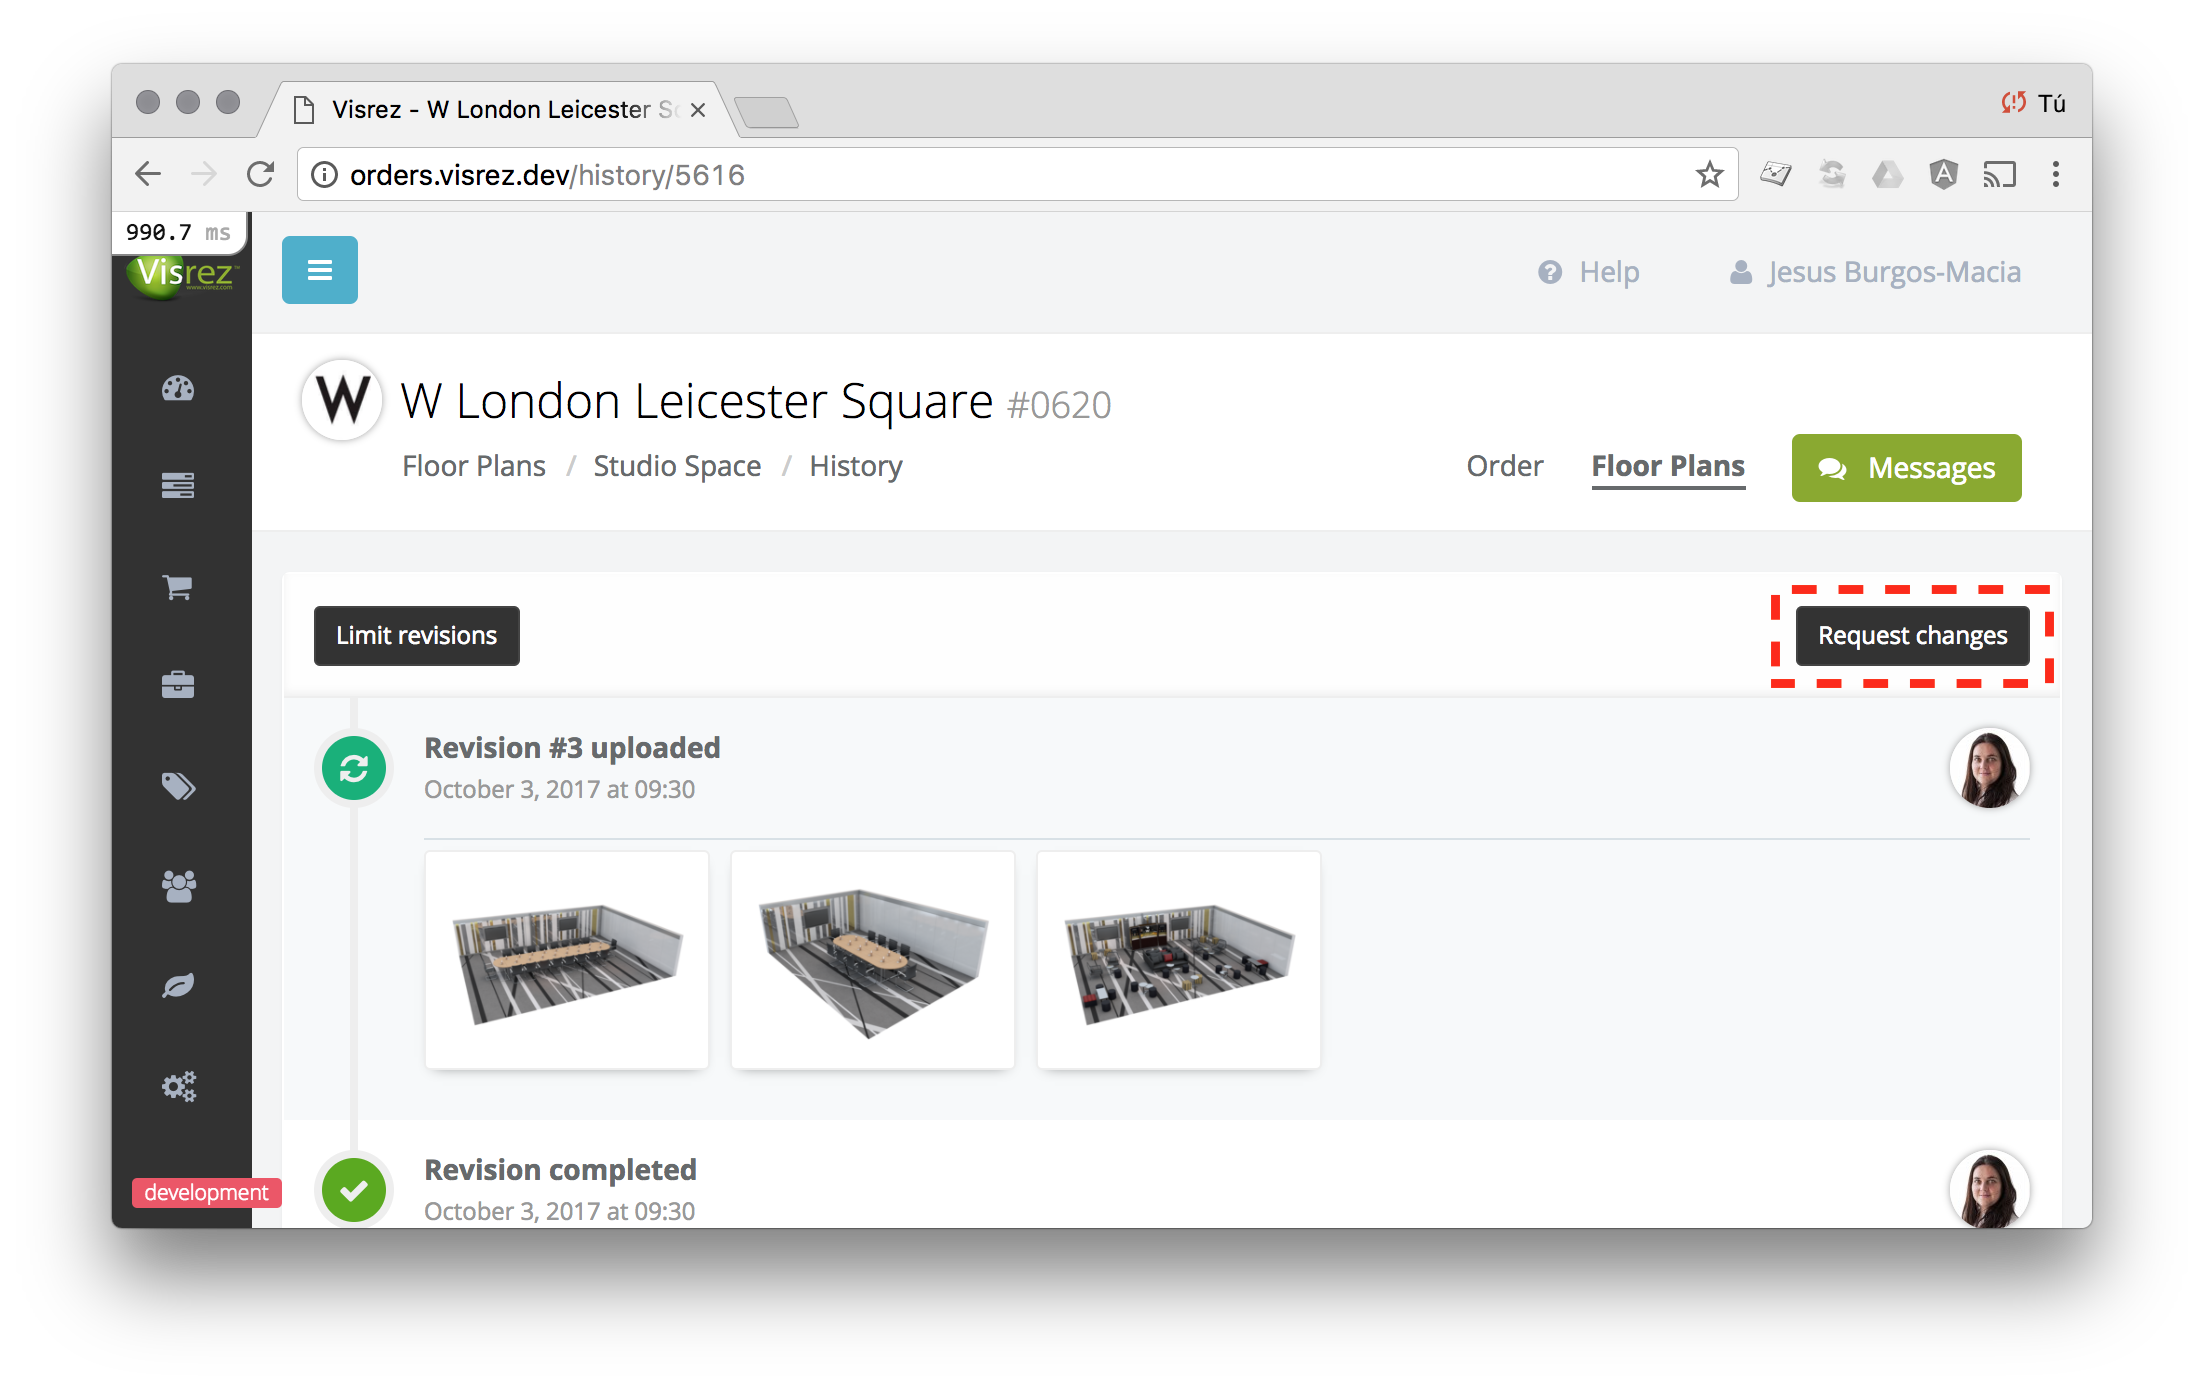Click the Cast screen icon
Viewport: 2204px width, 1388px height.
[x=2000, y=174]
